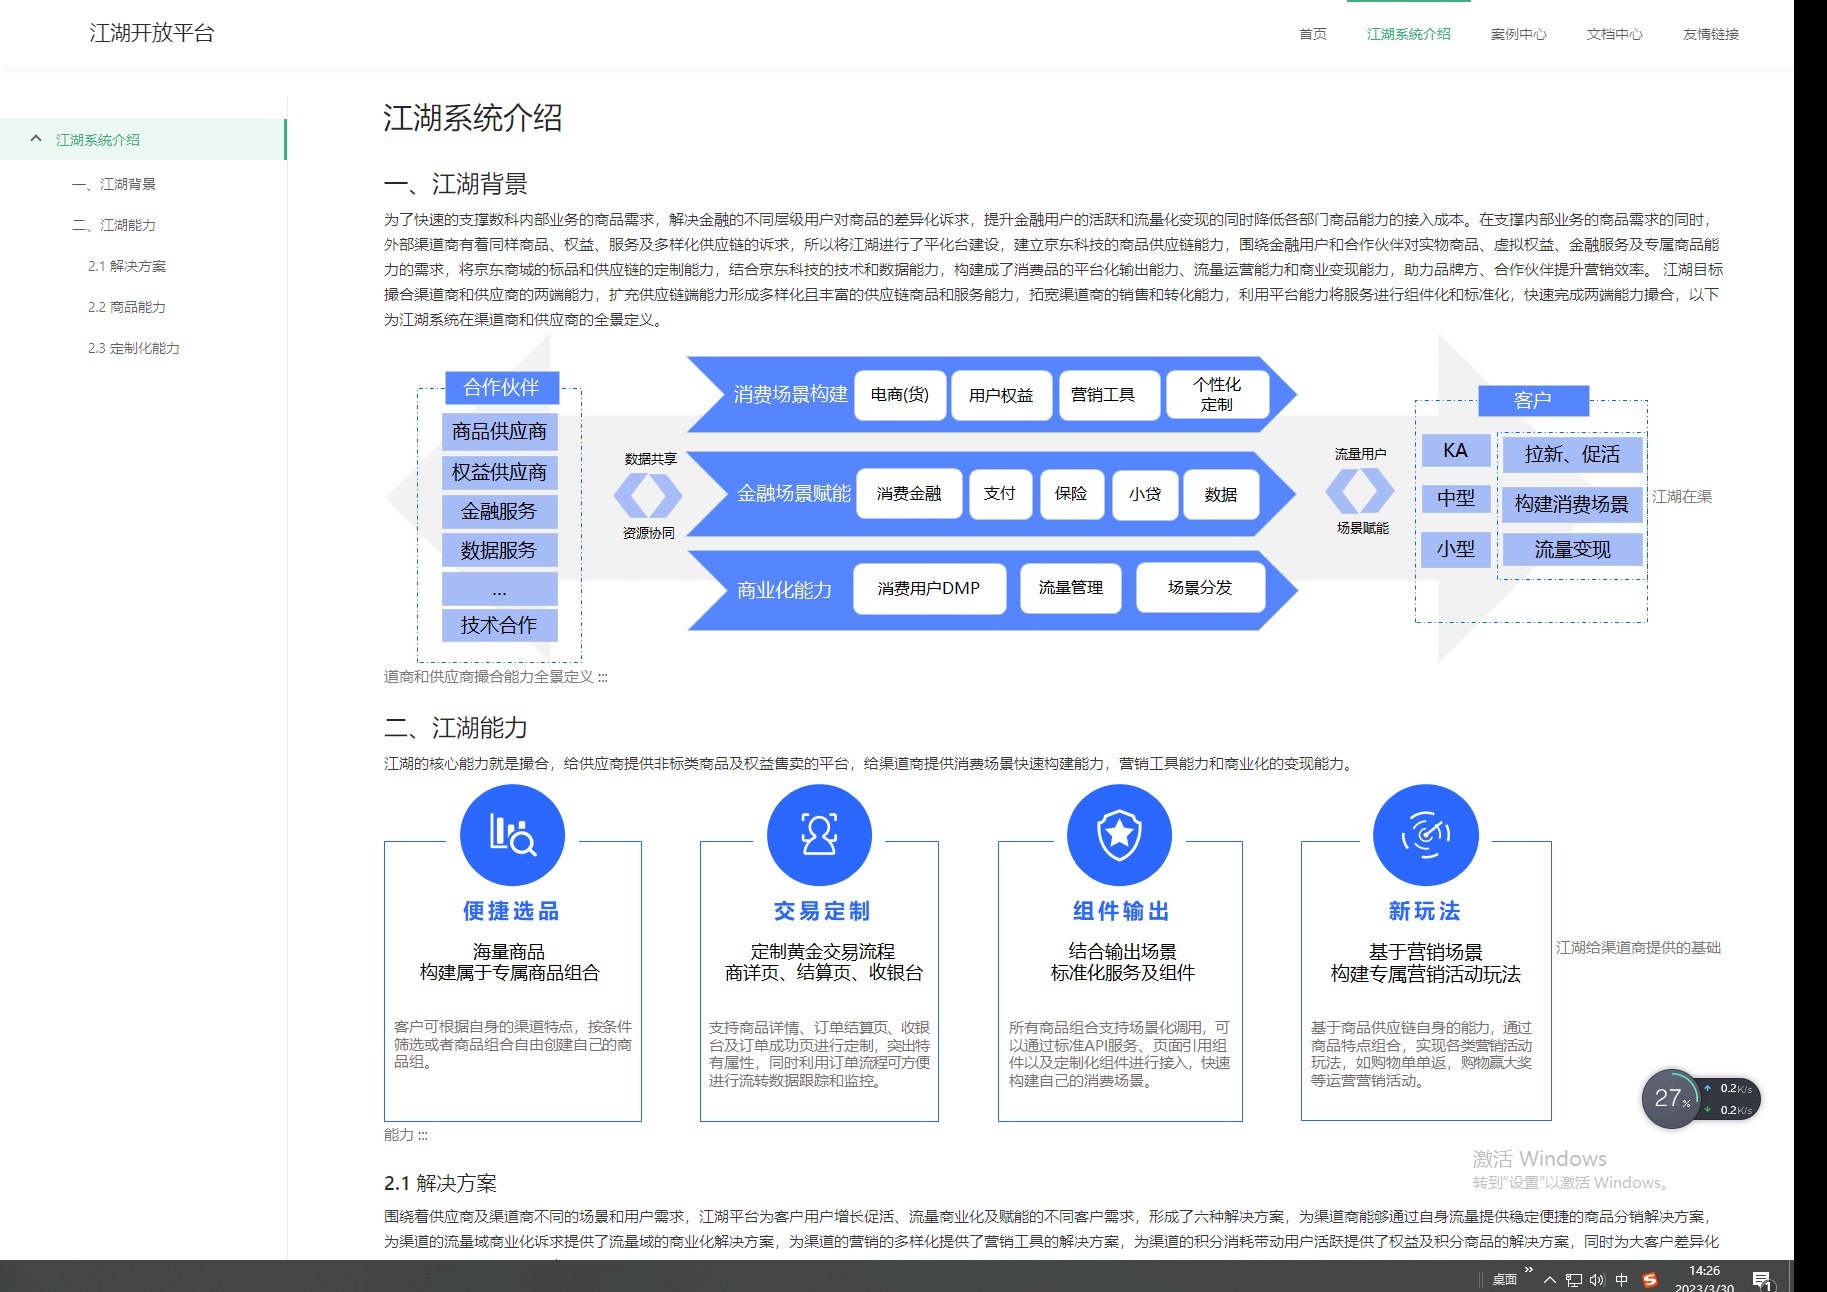Open the 案例中心 nav tab
Viewport: 1827px width, 1292px height.
click(x=1519, y=34)
